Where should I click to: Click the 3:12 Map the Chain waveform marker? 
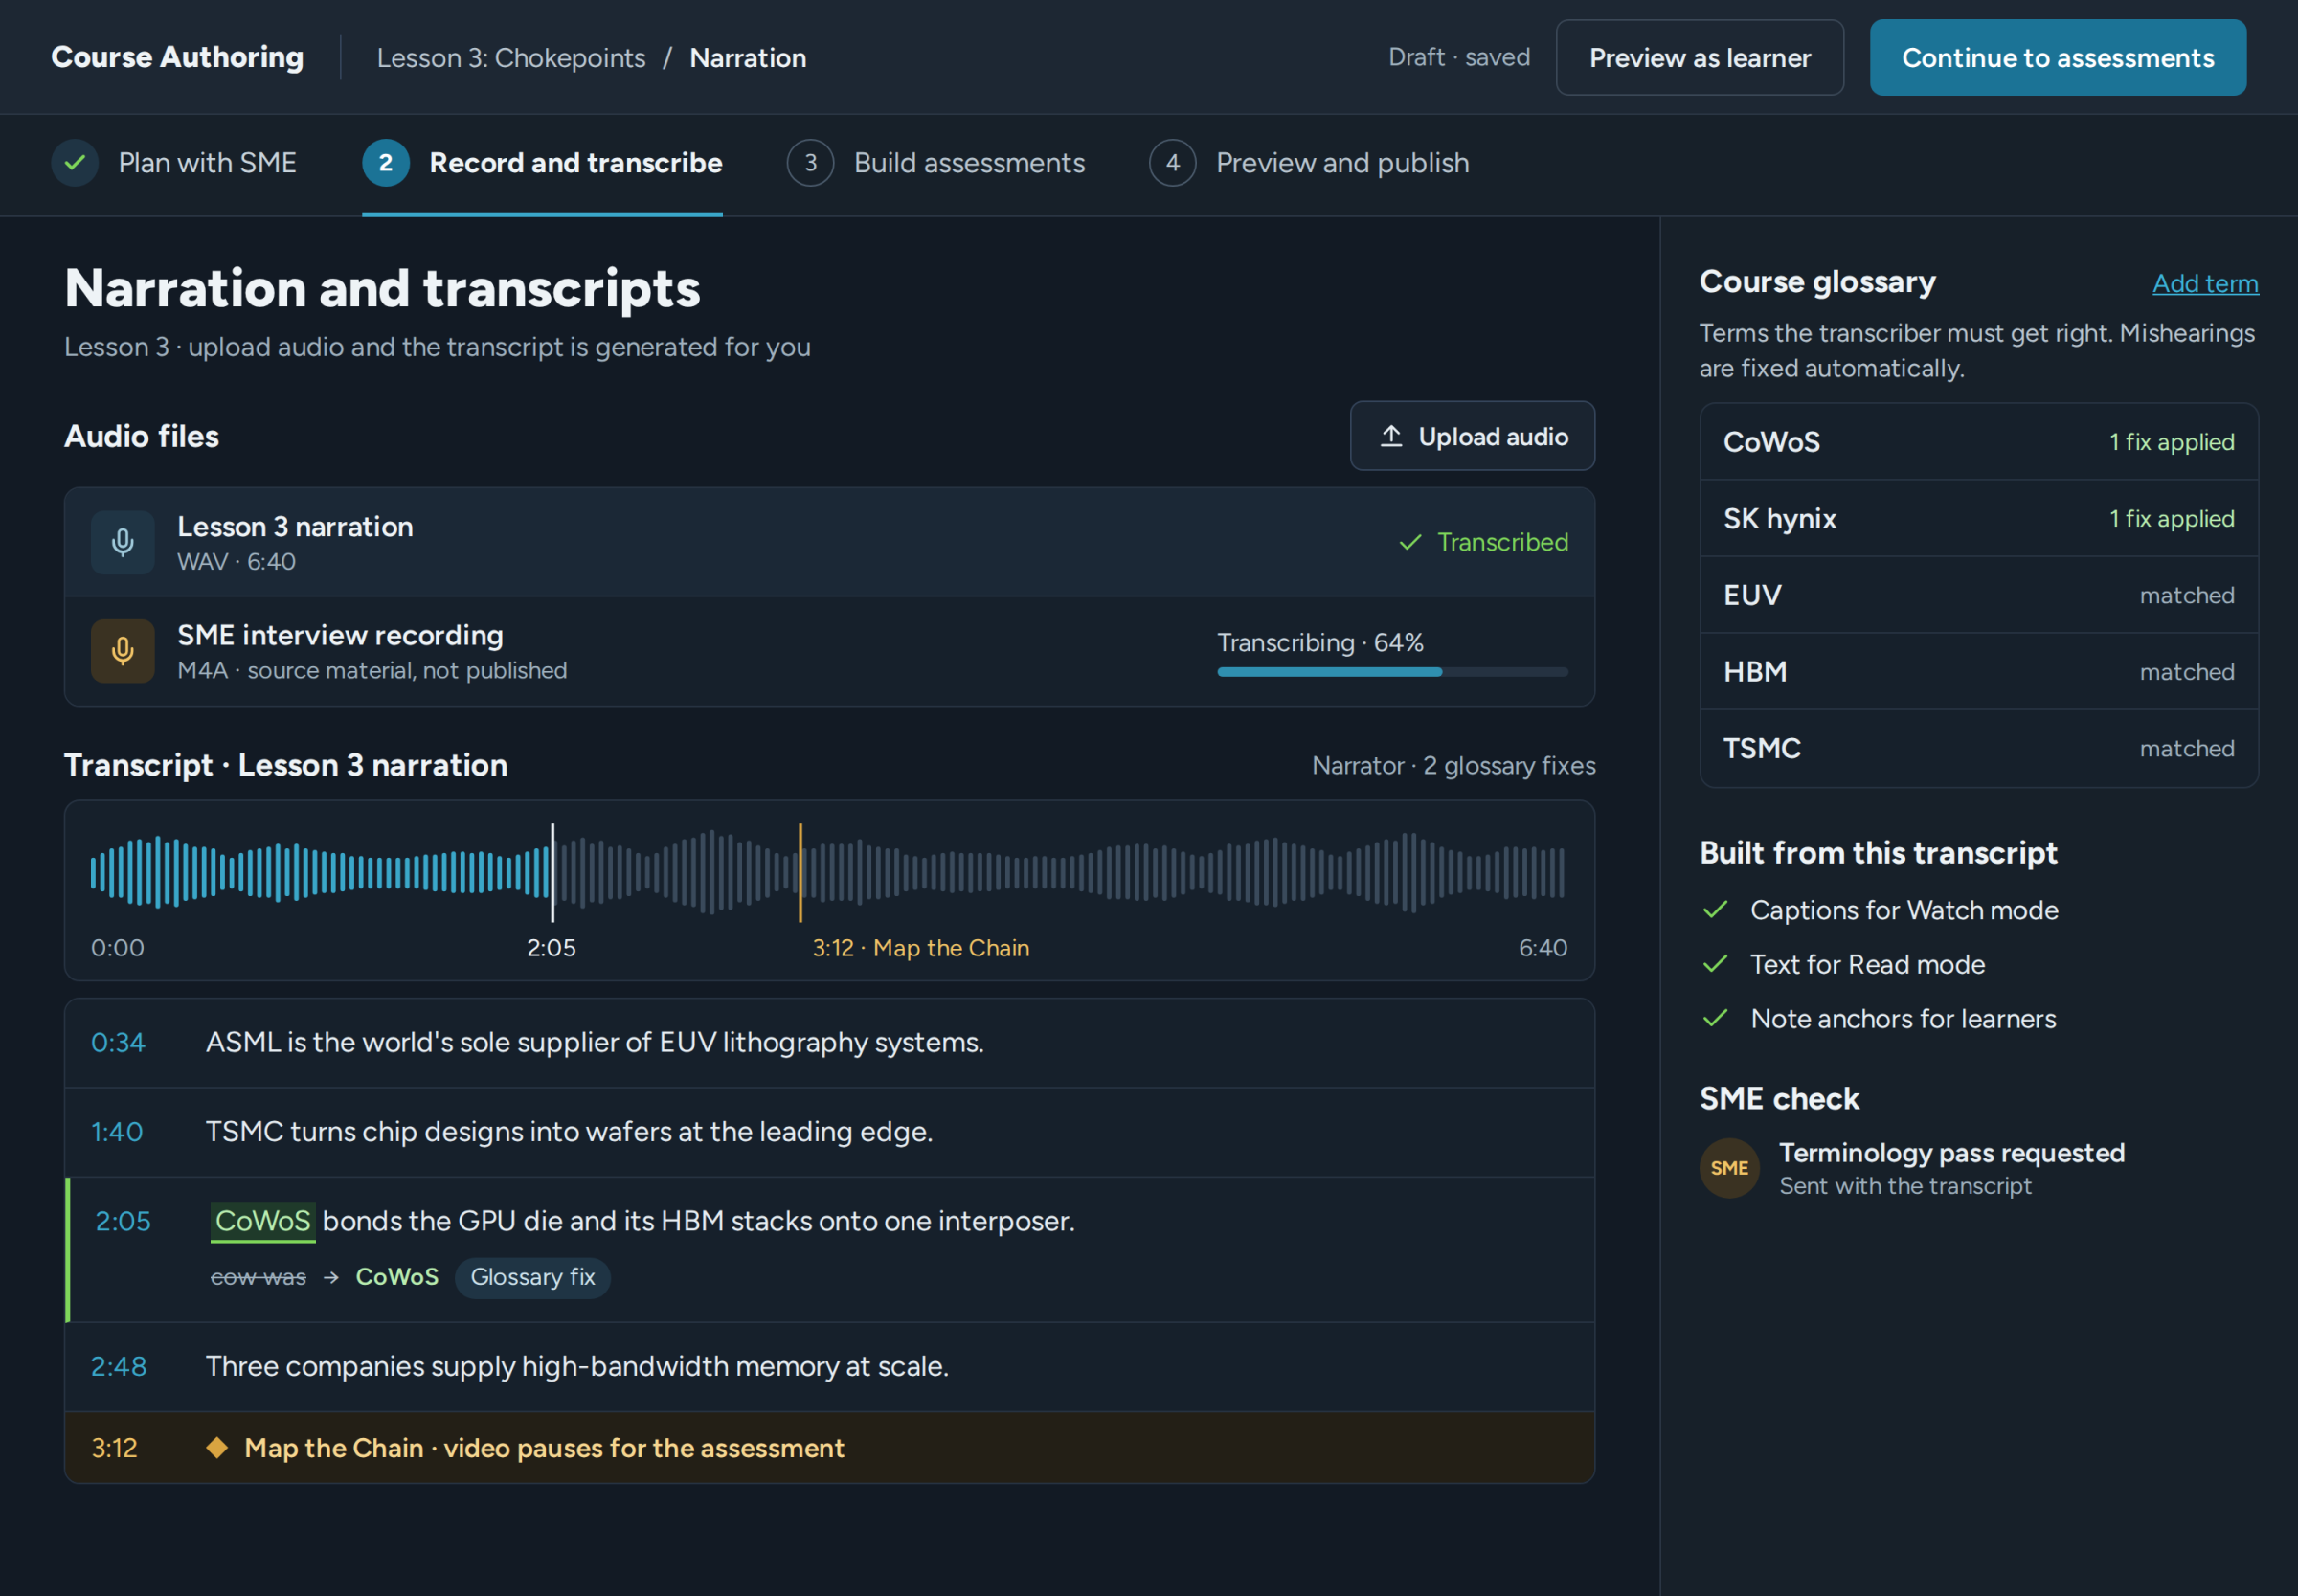click(800, 872)
